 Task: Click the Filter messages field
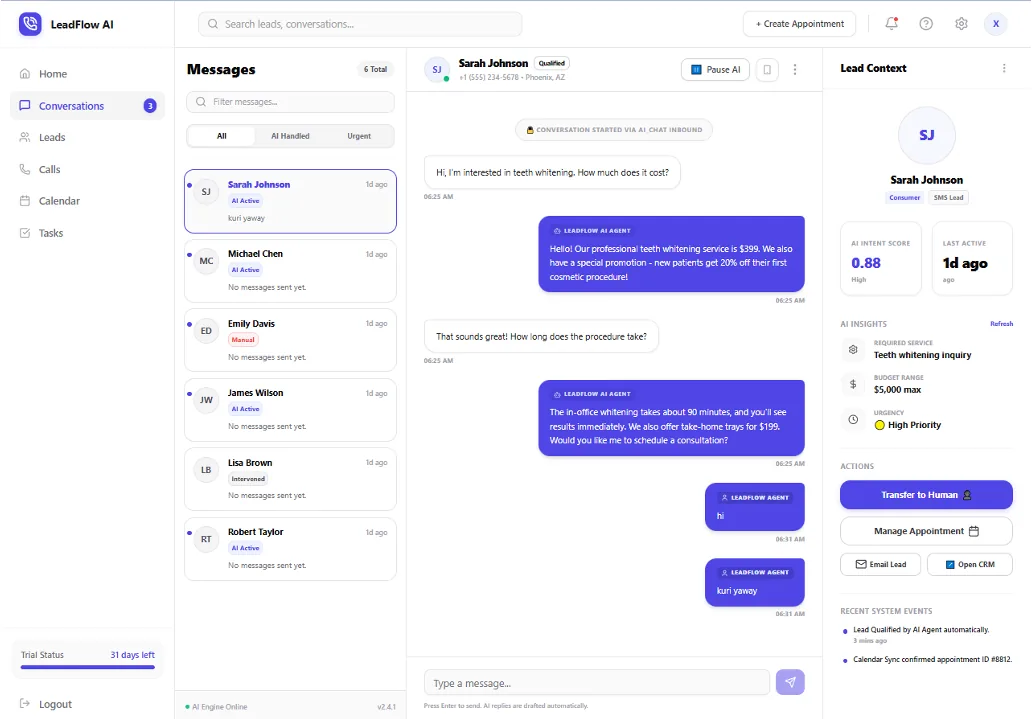(x=290, y=102)
